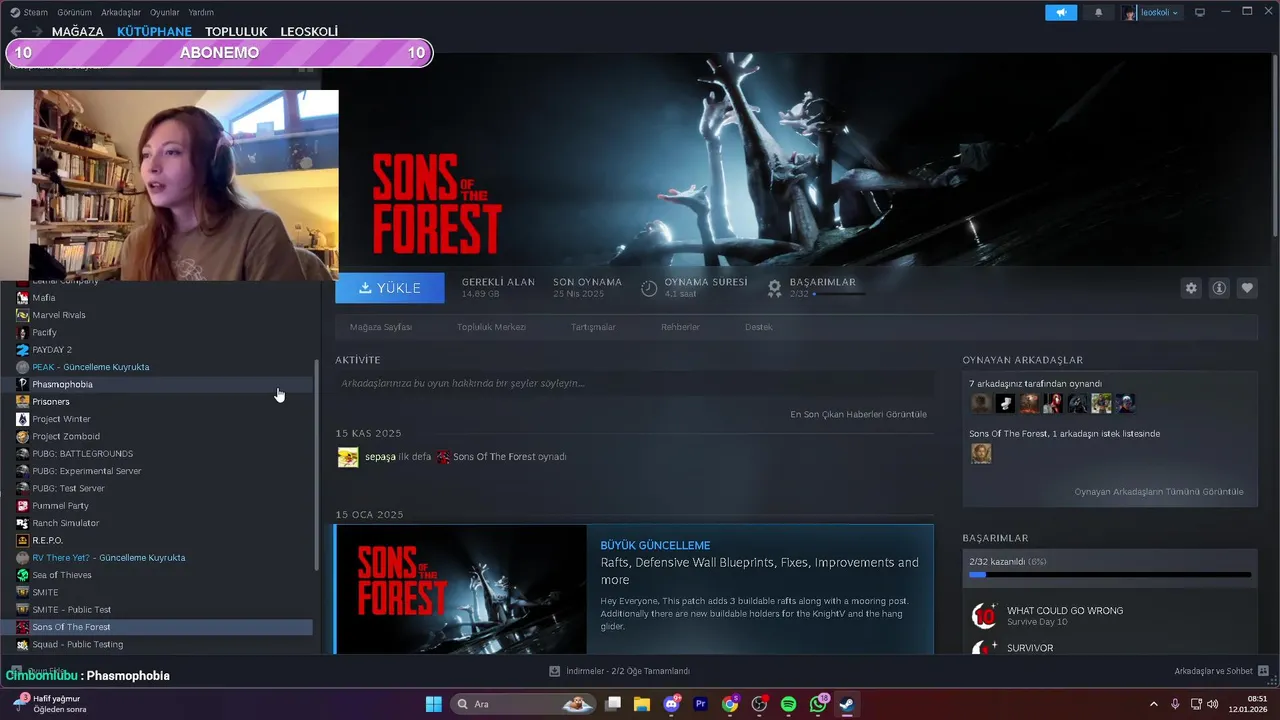Go back with the left arrow

(15, 31)
